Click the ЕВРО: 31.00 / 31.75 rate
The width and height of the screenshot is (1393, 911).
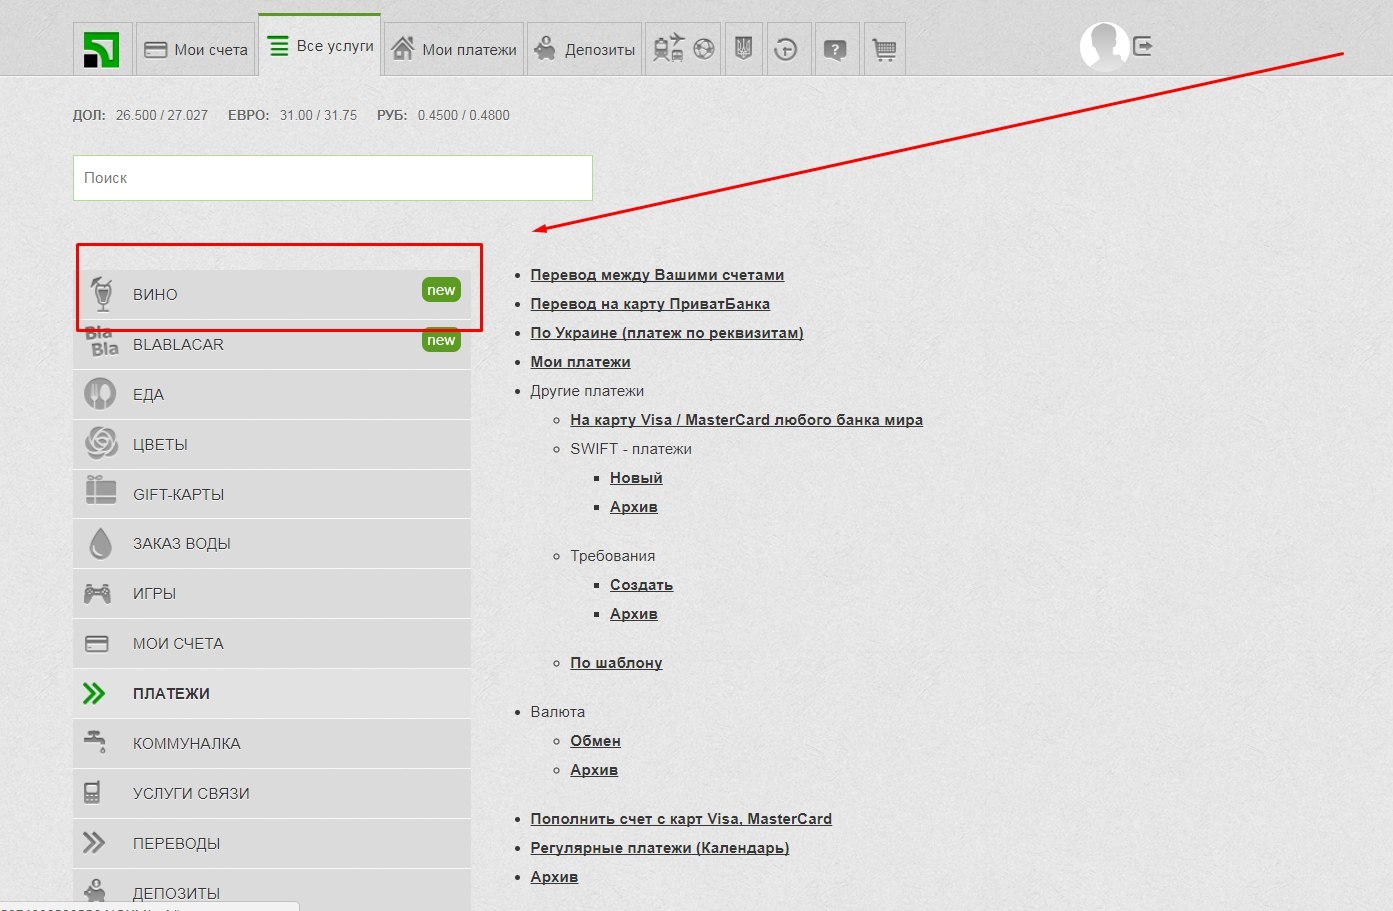click(x=292, y=115)
